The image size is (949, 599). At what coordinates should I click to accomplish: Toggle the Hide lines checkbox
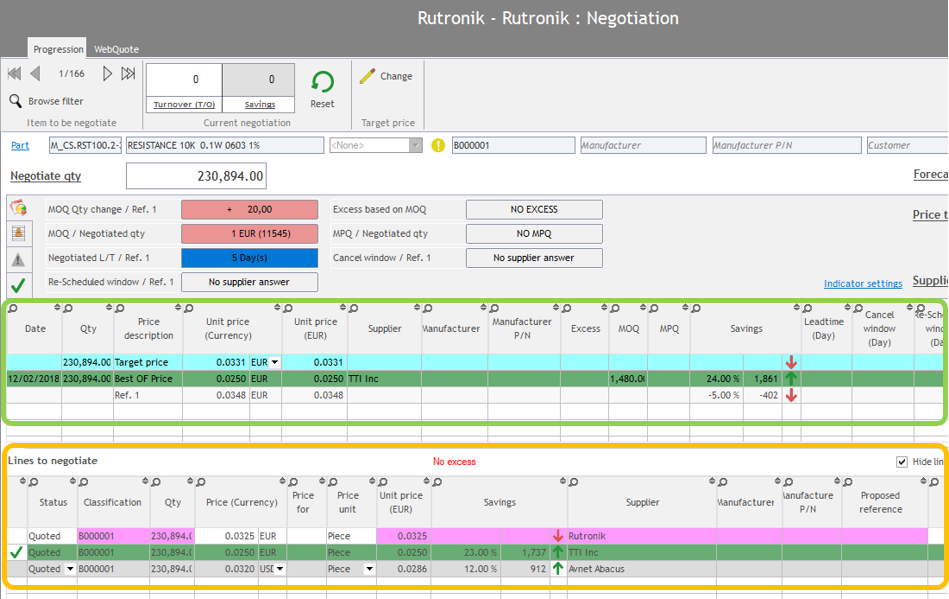903,462
